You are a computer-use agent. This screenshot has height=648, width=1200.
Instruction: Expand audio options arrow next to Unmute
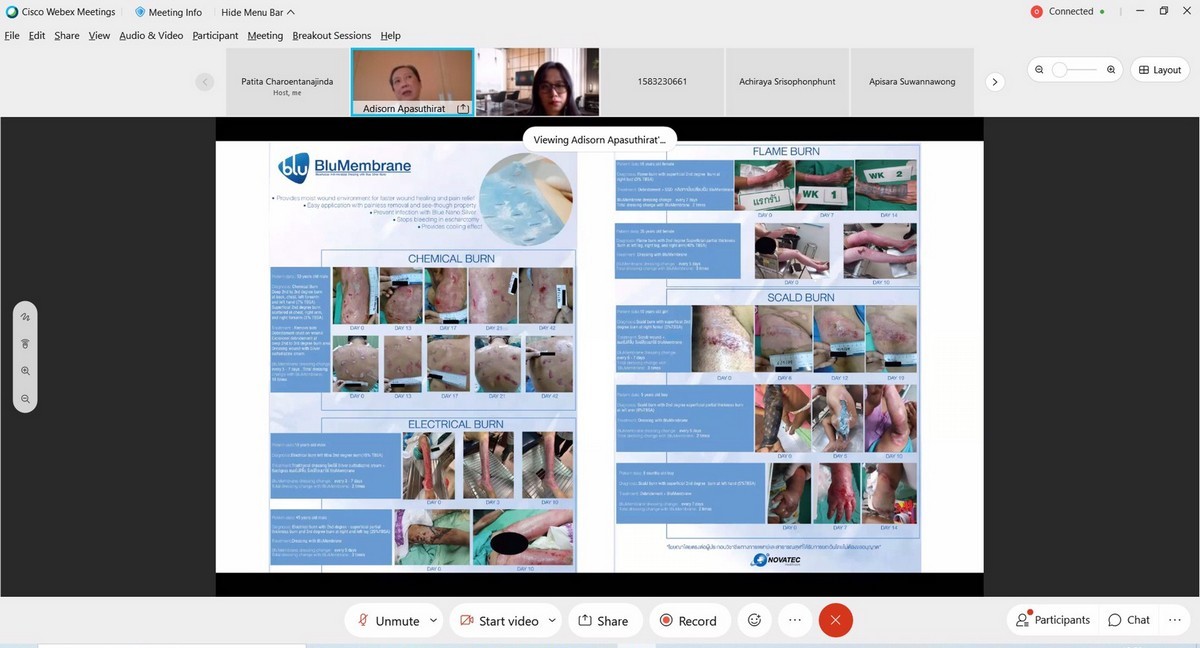point(433,620)
